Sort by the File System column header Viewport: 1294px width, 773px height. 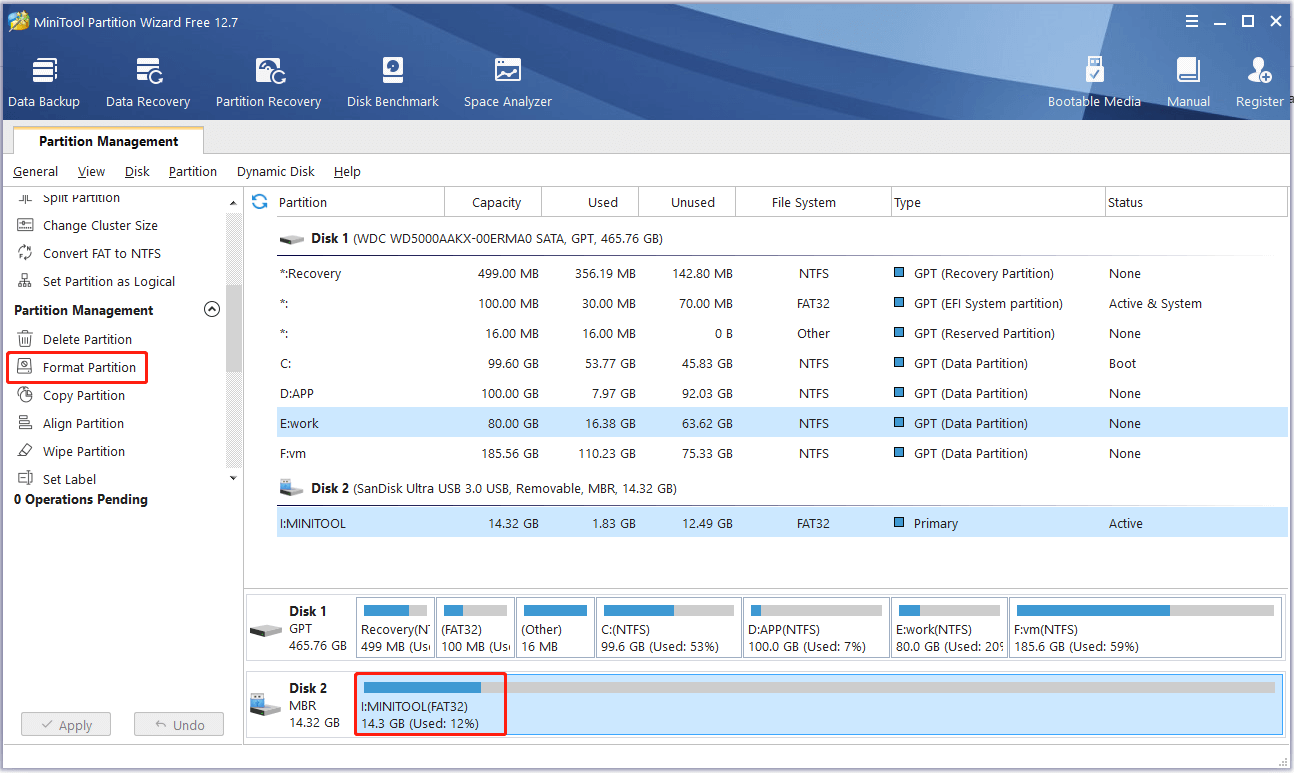(x=813, y=202)
